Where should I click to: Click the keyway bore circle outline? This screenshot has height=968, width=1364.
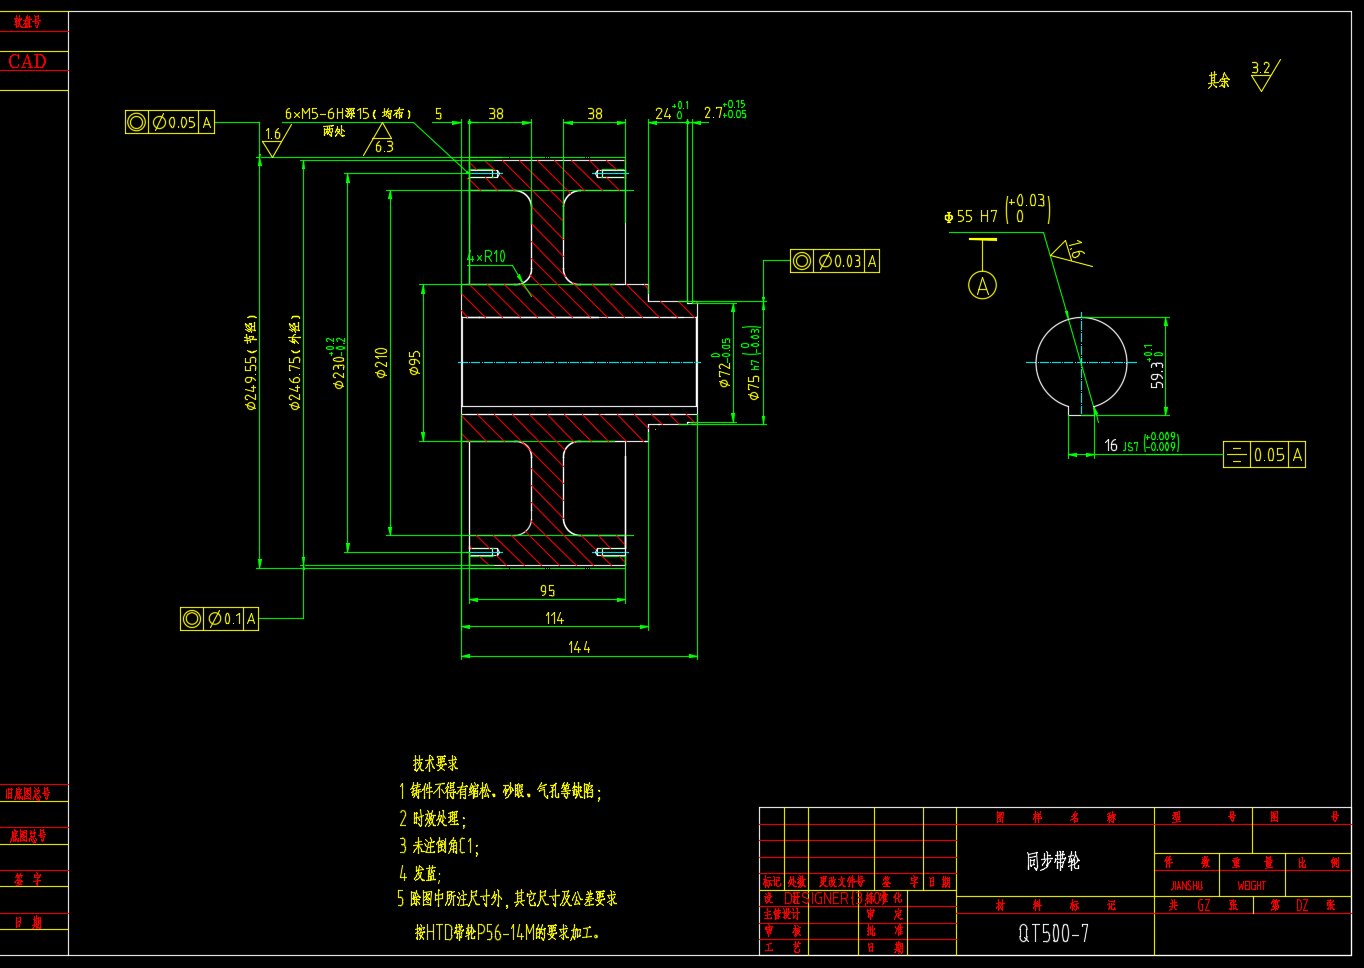point(1037,362)
